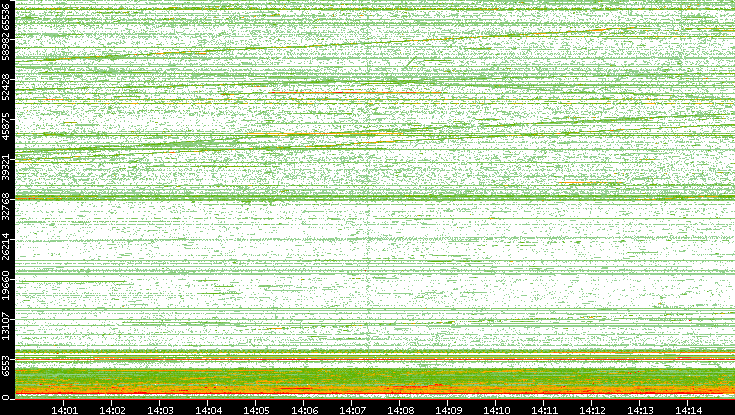
Task: Click the 14:13 time tick label
Action: click(640, 411)
